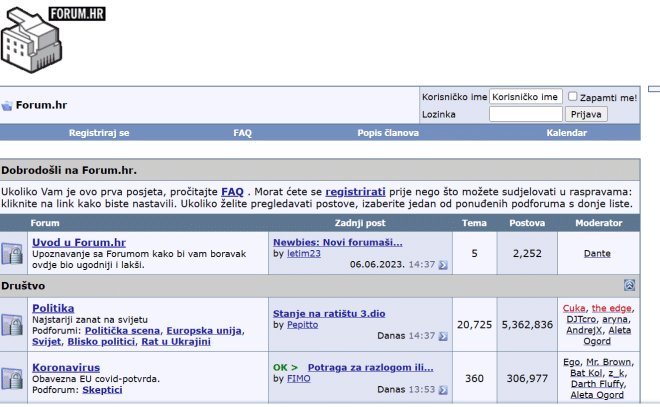
Task: Click the Lozinka password field
Action: (x=526, y=114)
